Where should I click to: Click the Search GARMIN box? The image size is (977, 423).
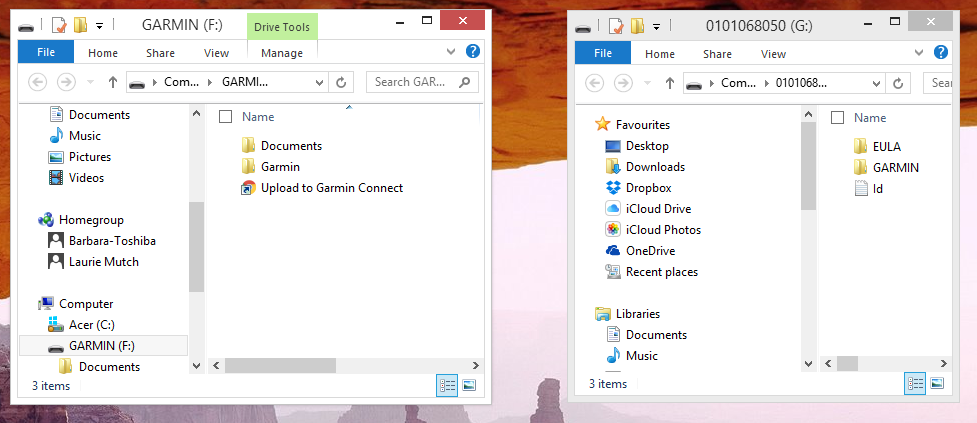[422, 82]
